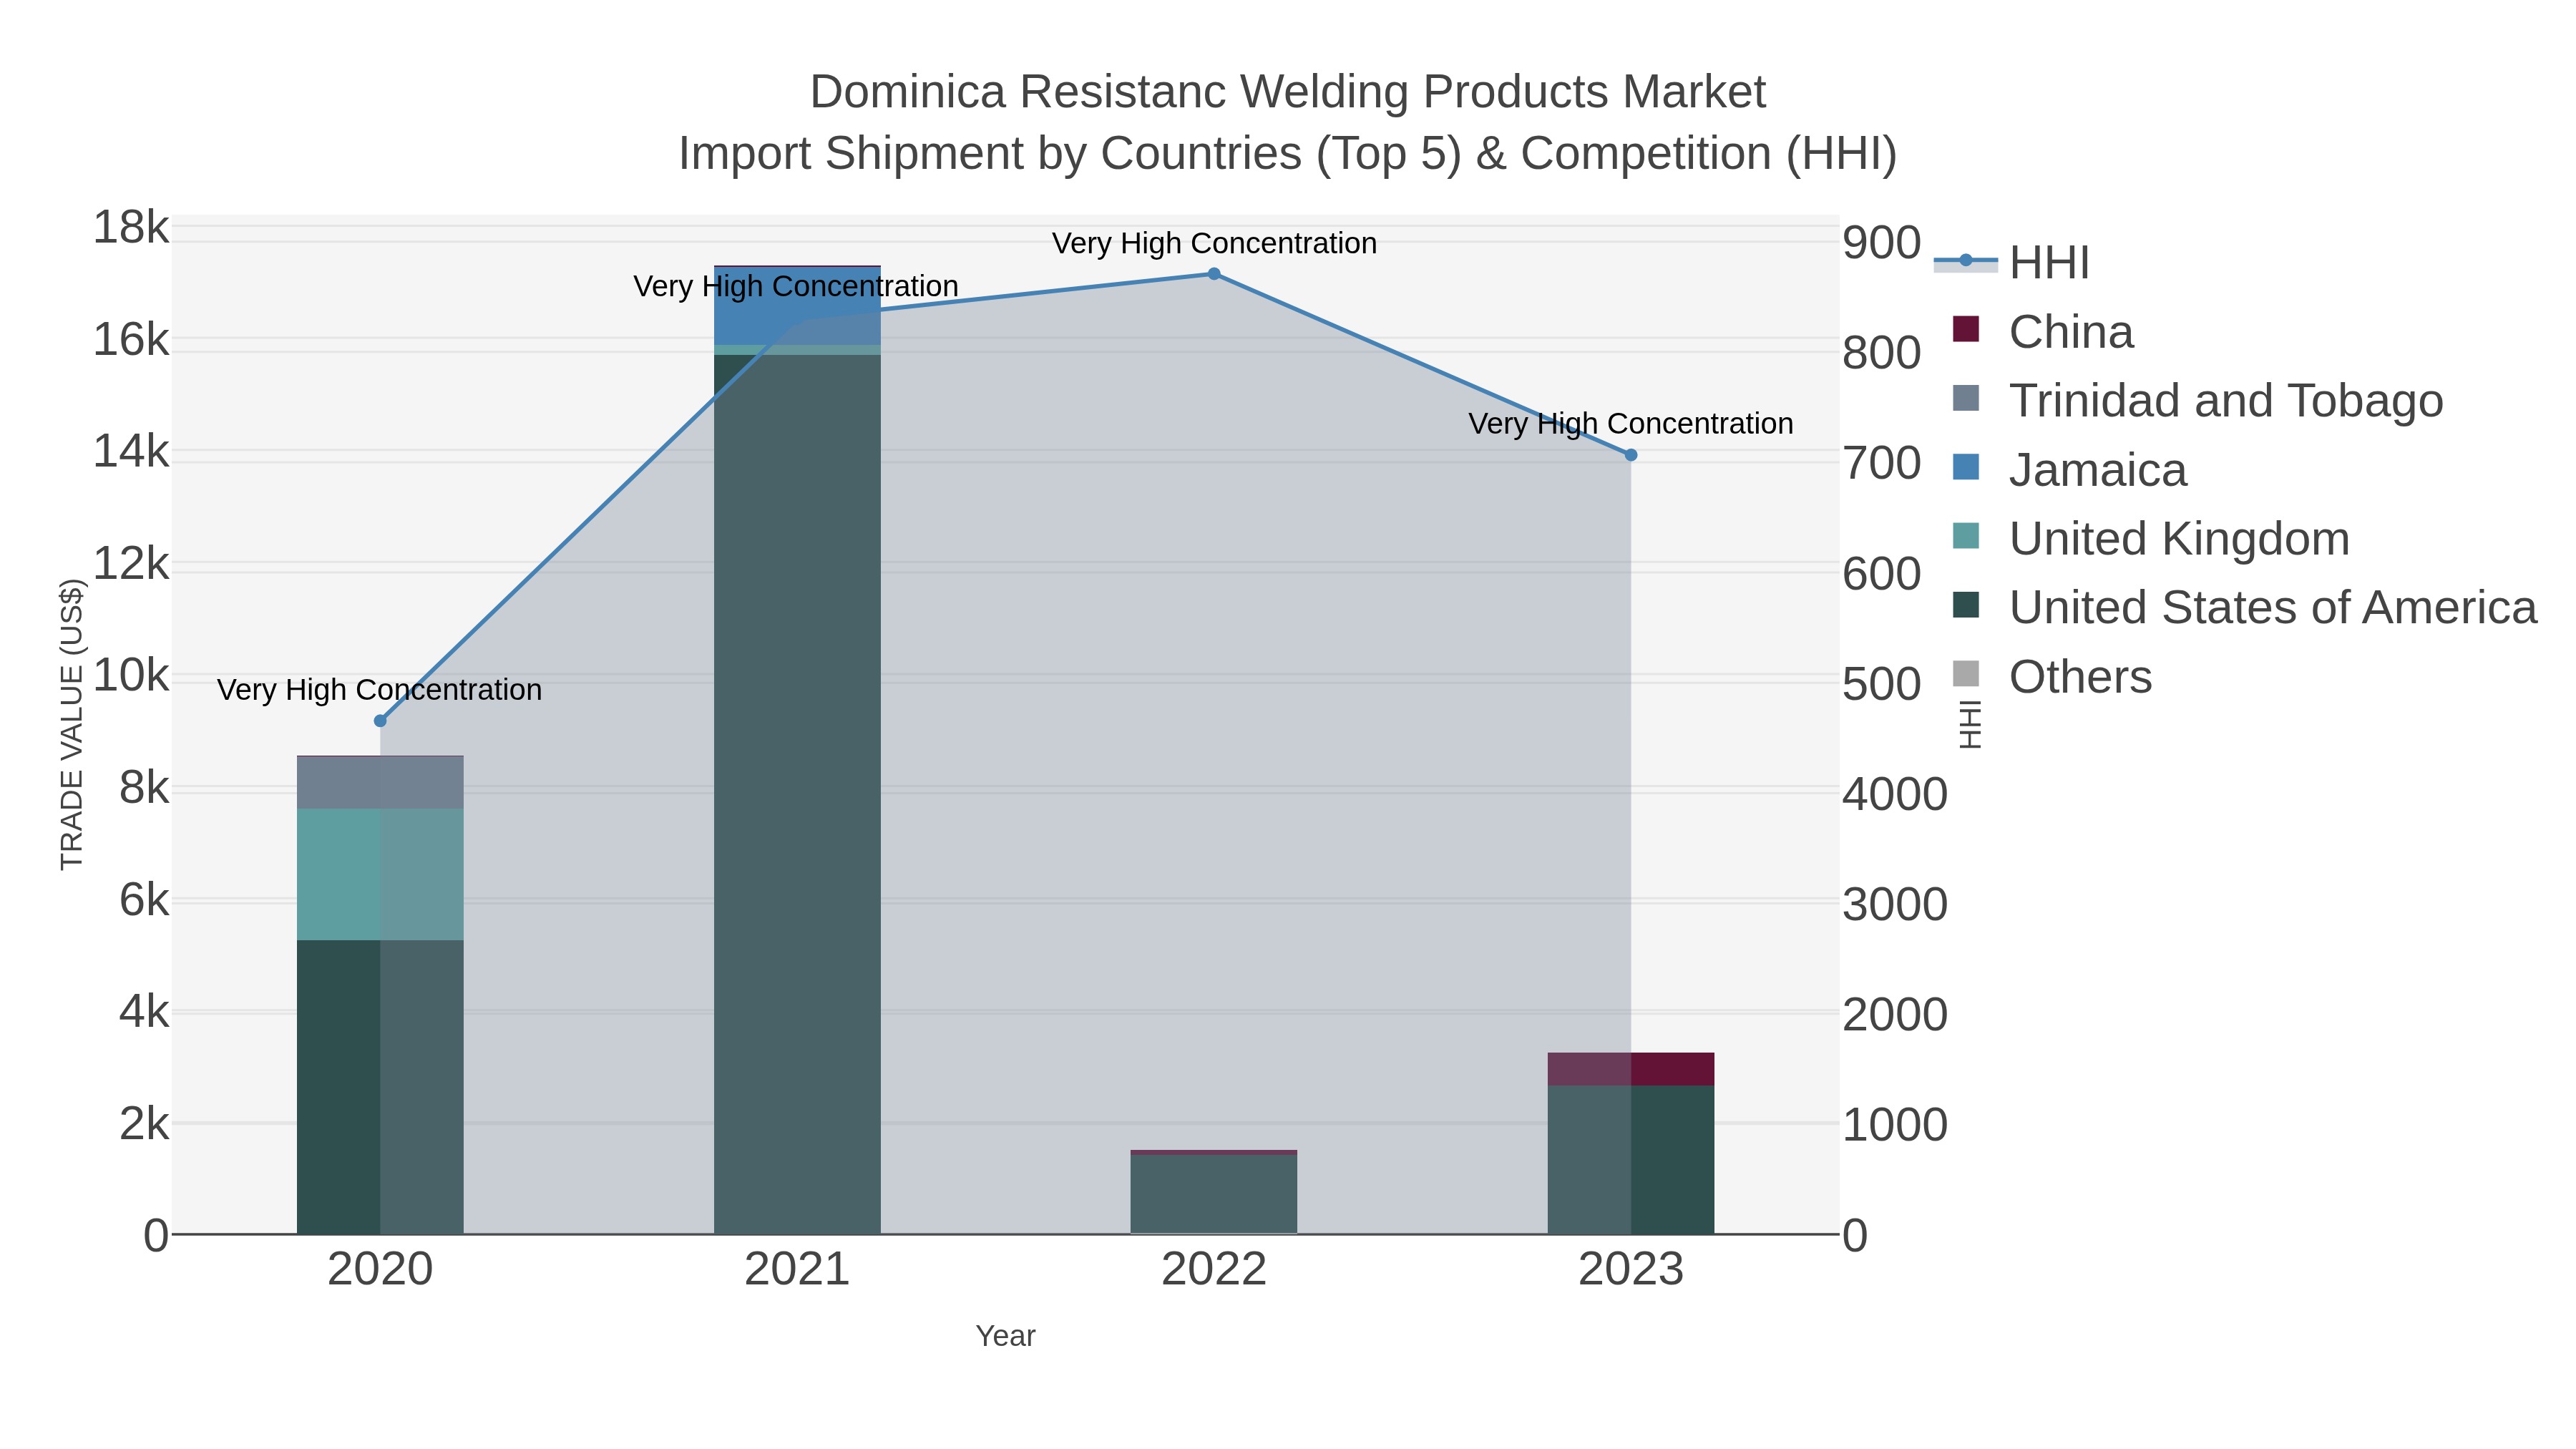Toggle the United Kingdom legend entry
Screen dimensions: 2576x1449
coord(2150,539)
